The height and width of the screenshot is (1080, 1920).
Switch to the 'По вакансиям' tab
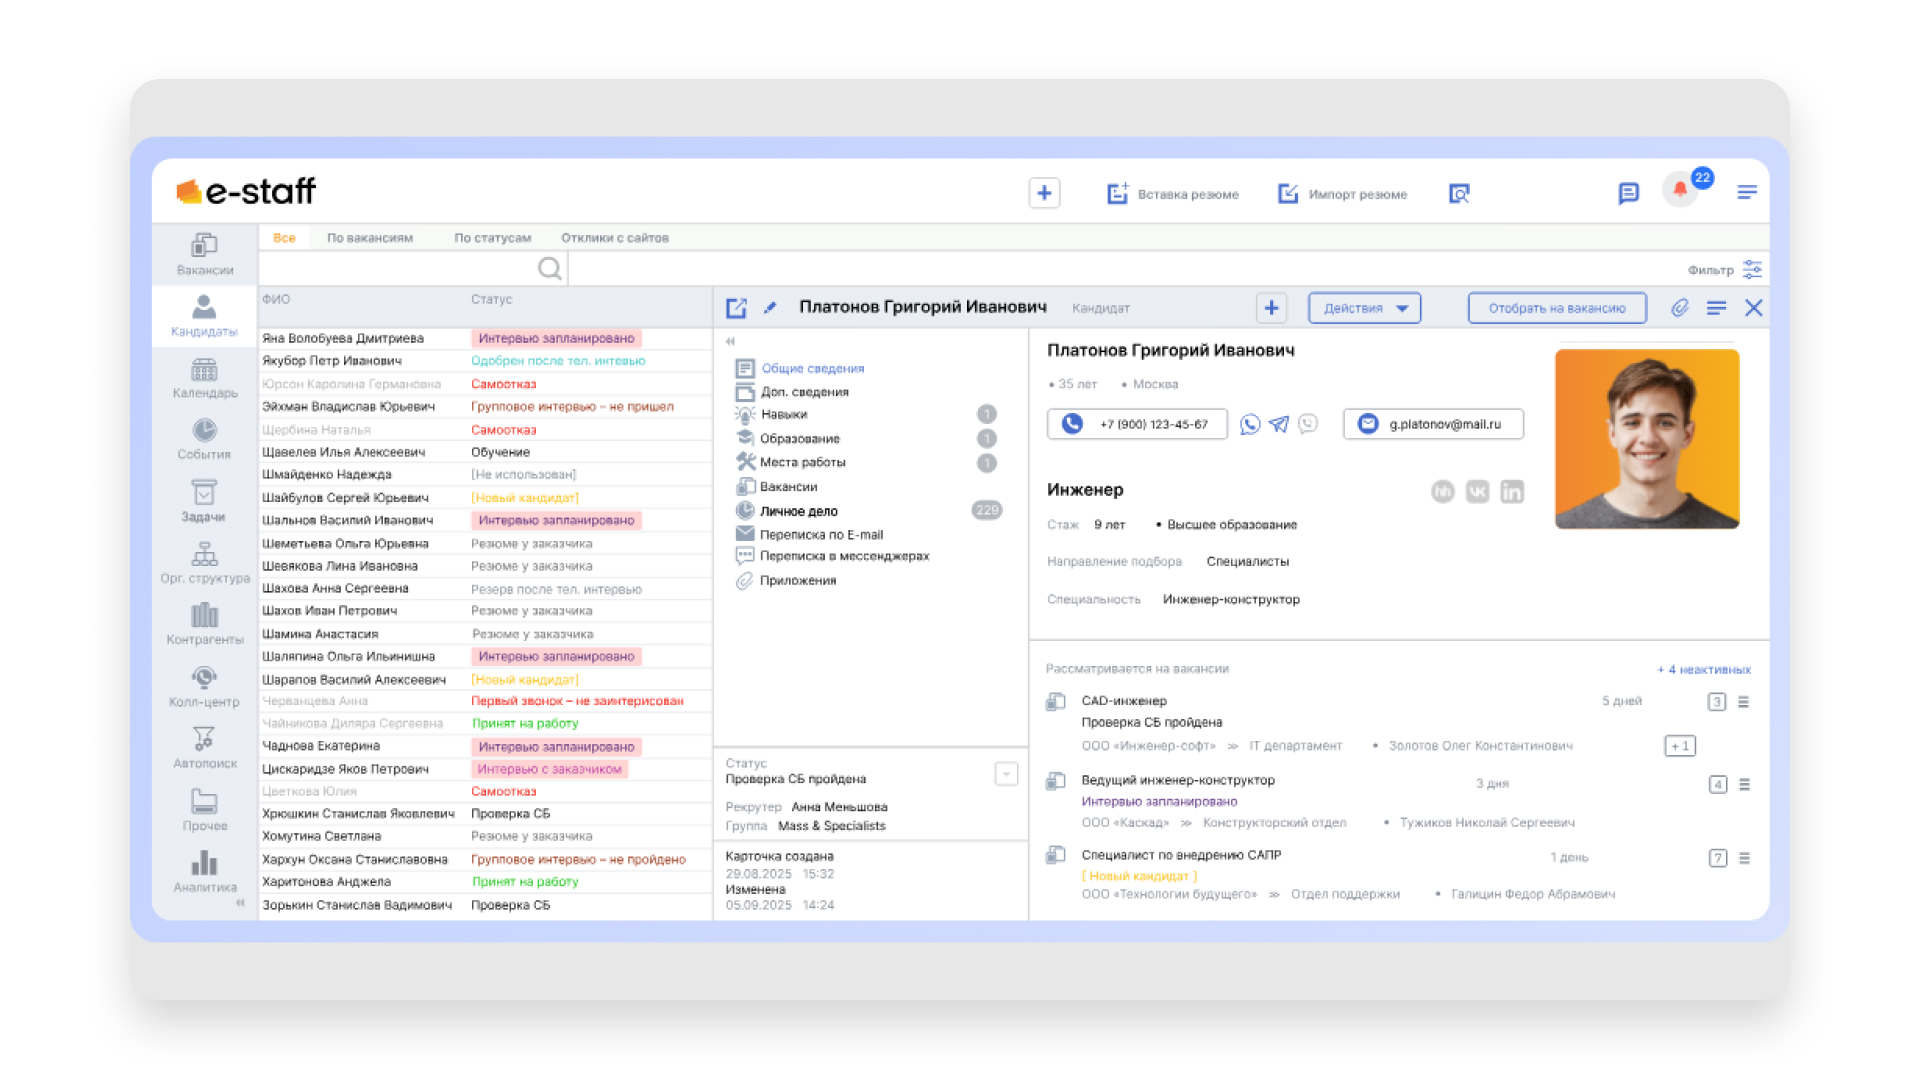click(x=370, y=238)
